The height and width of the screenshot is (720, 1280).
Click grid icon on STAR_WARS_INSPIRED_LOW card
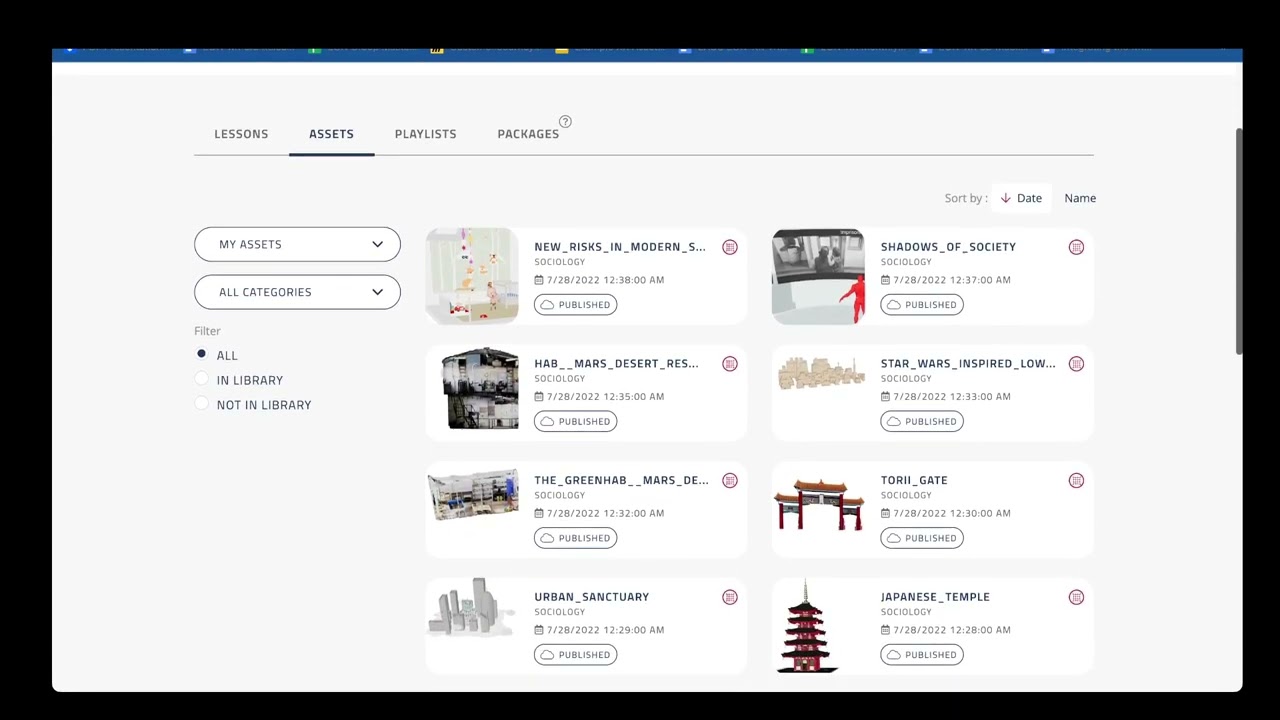tap(1076, 364)
